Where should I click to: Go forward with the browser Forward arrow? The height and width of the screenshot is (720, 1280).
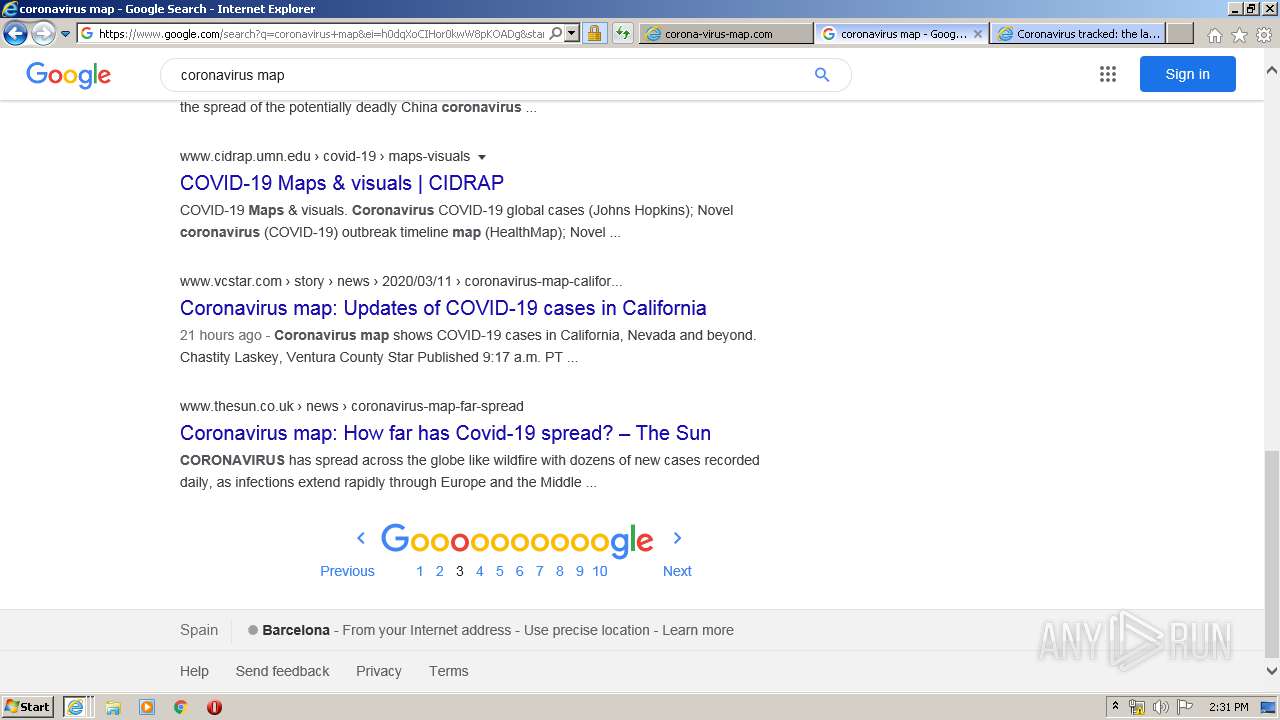coord(43,33)
